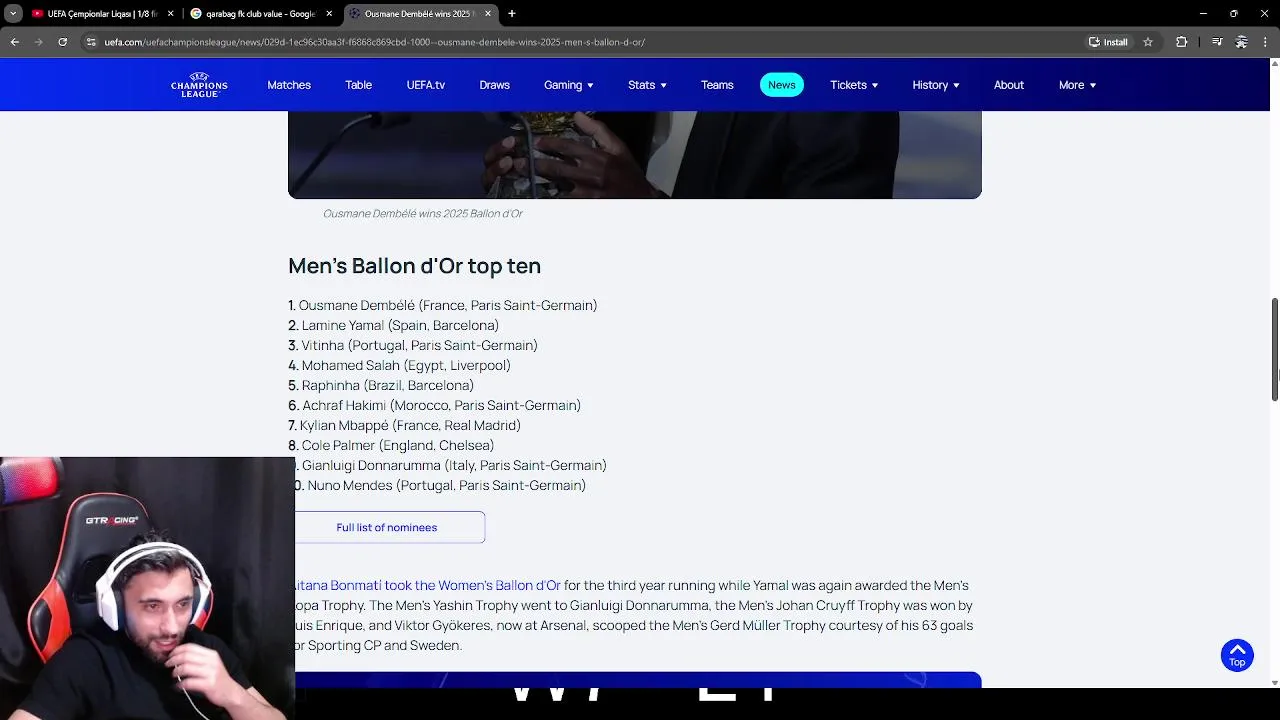Open the Teams page

pyautogui.click(x=717, y=85)
